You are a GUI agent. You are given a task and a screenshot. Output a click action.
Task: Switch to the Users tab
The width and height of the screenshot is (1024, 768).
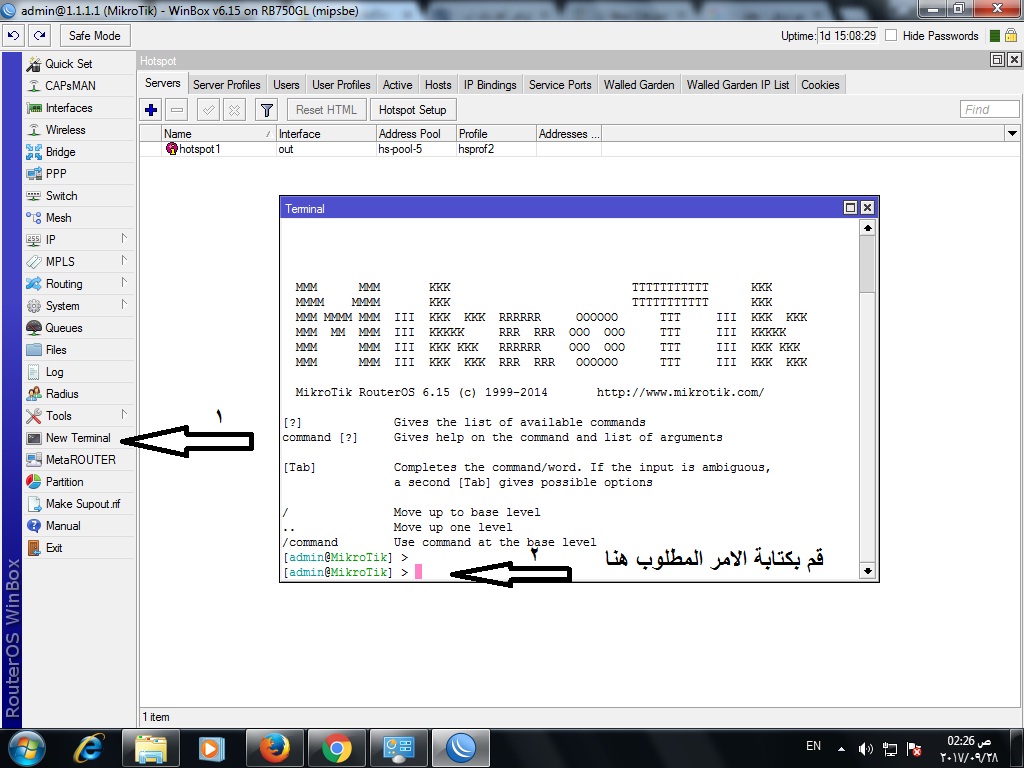286,85
